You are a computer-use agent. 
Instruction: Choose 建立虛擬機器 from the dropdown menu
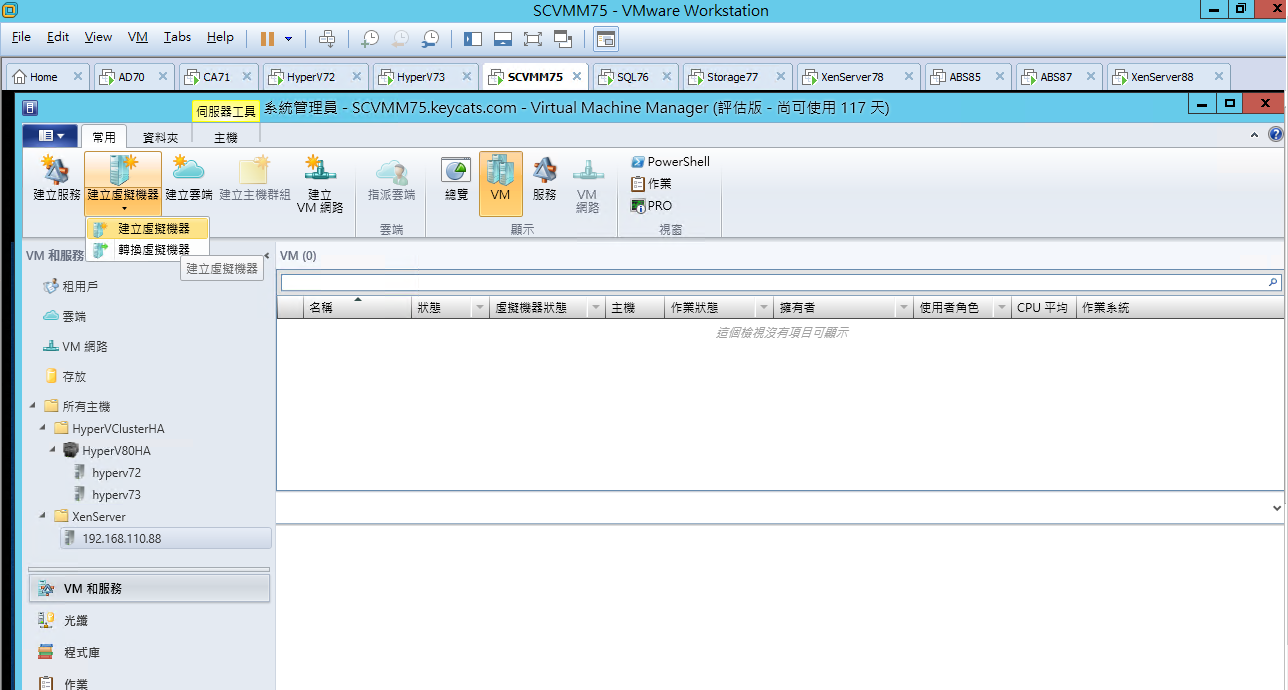(147, 229)
